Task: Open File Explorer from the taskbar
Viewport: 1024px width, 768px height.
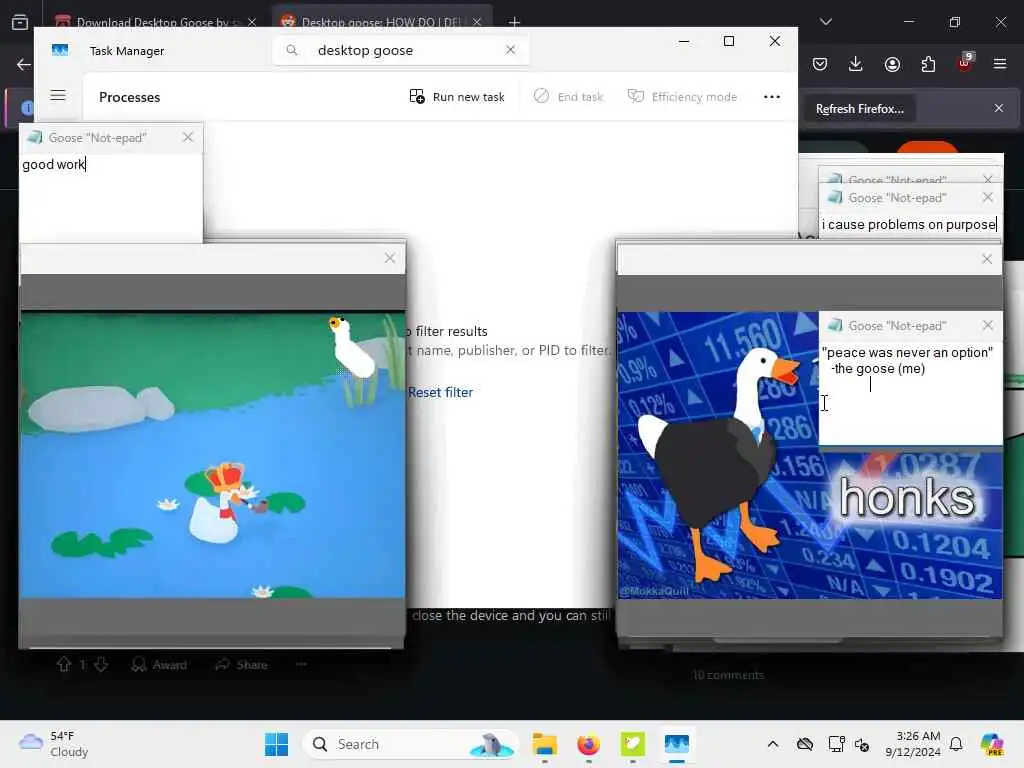Action: click(x=544, y=744)
